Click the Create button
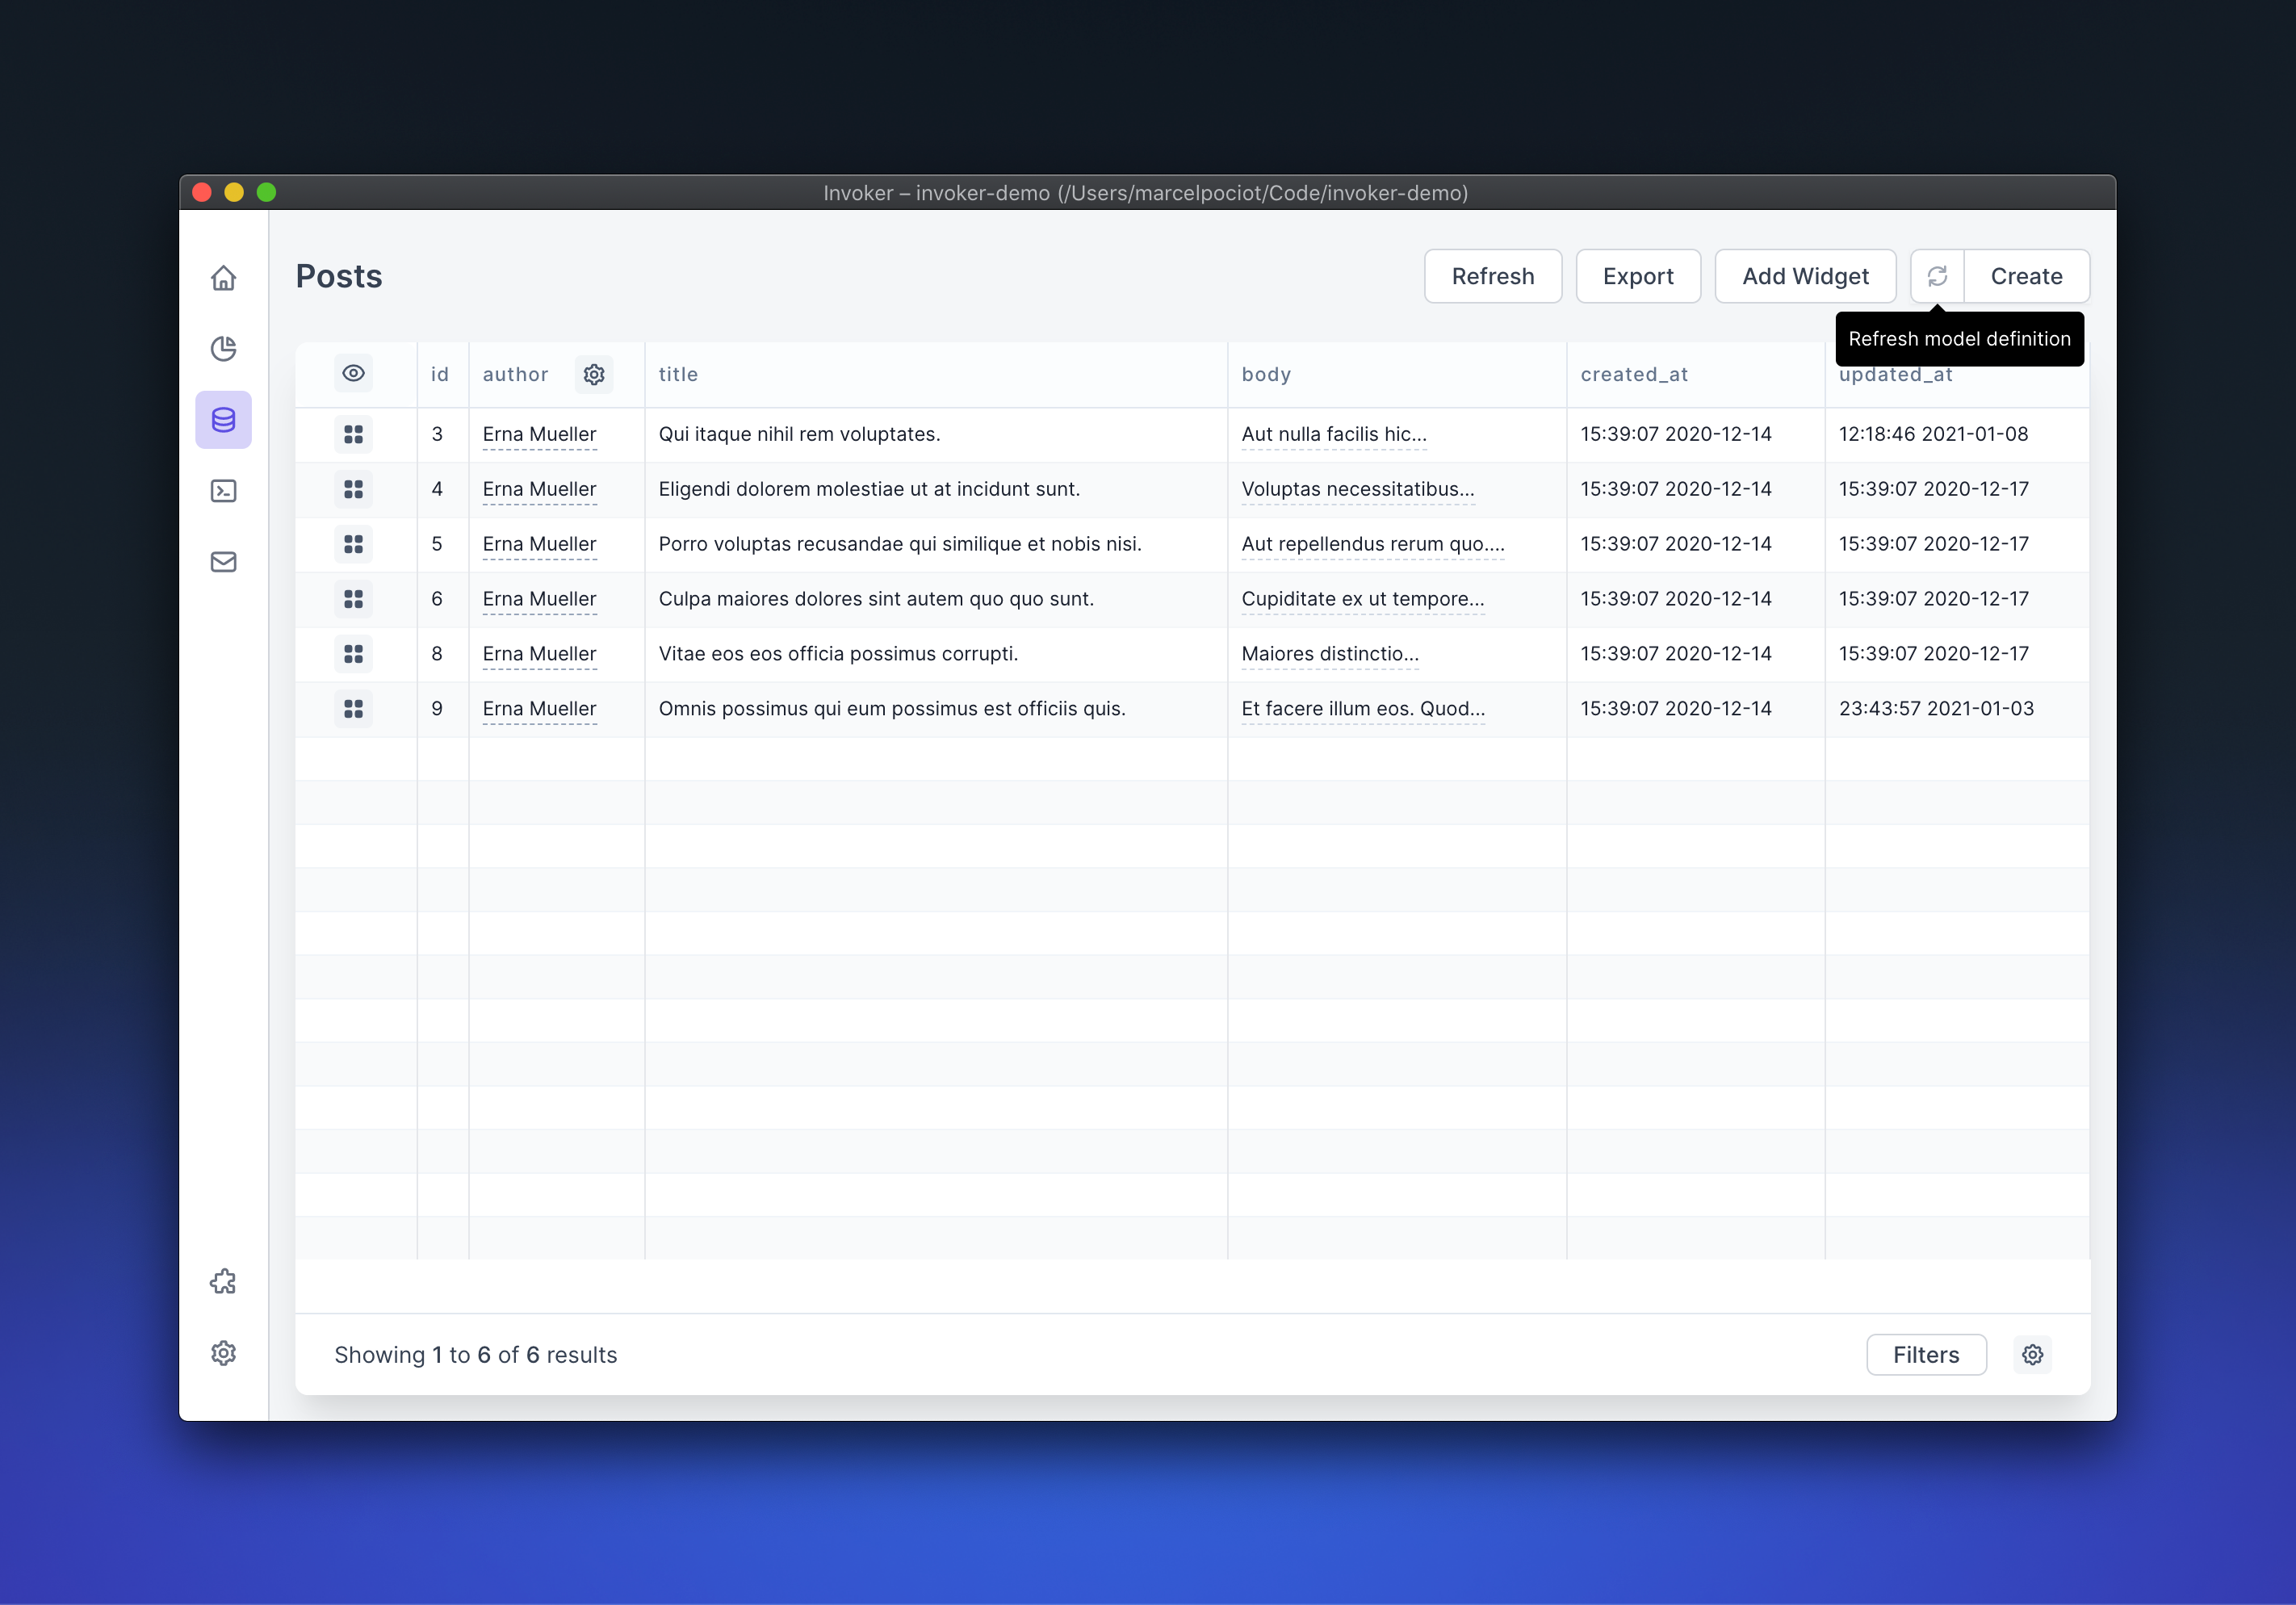This screenshot has width=2296, height=1605. tap(2026, 276)
